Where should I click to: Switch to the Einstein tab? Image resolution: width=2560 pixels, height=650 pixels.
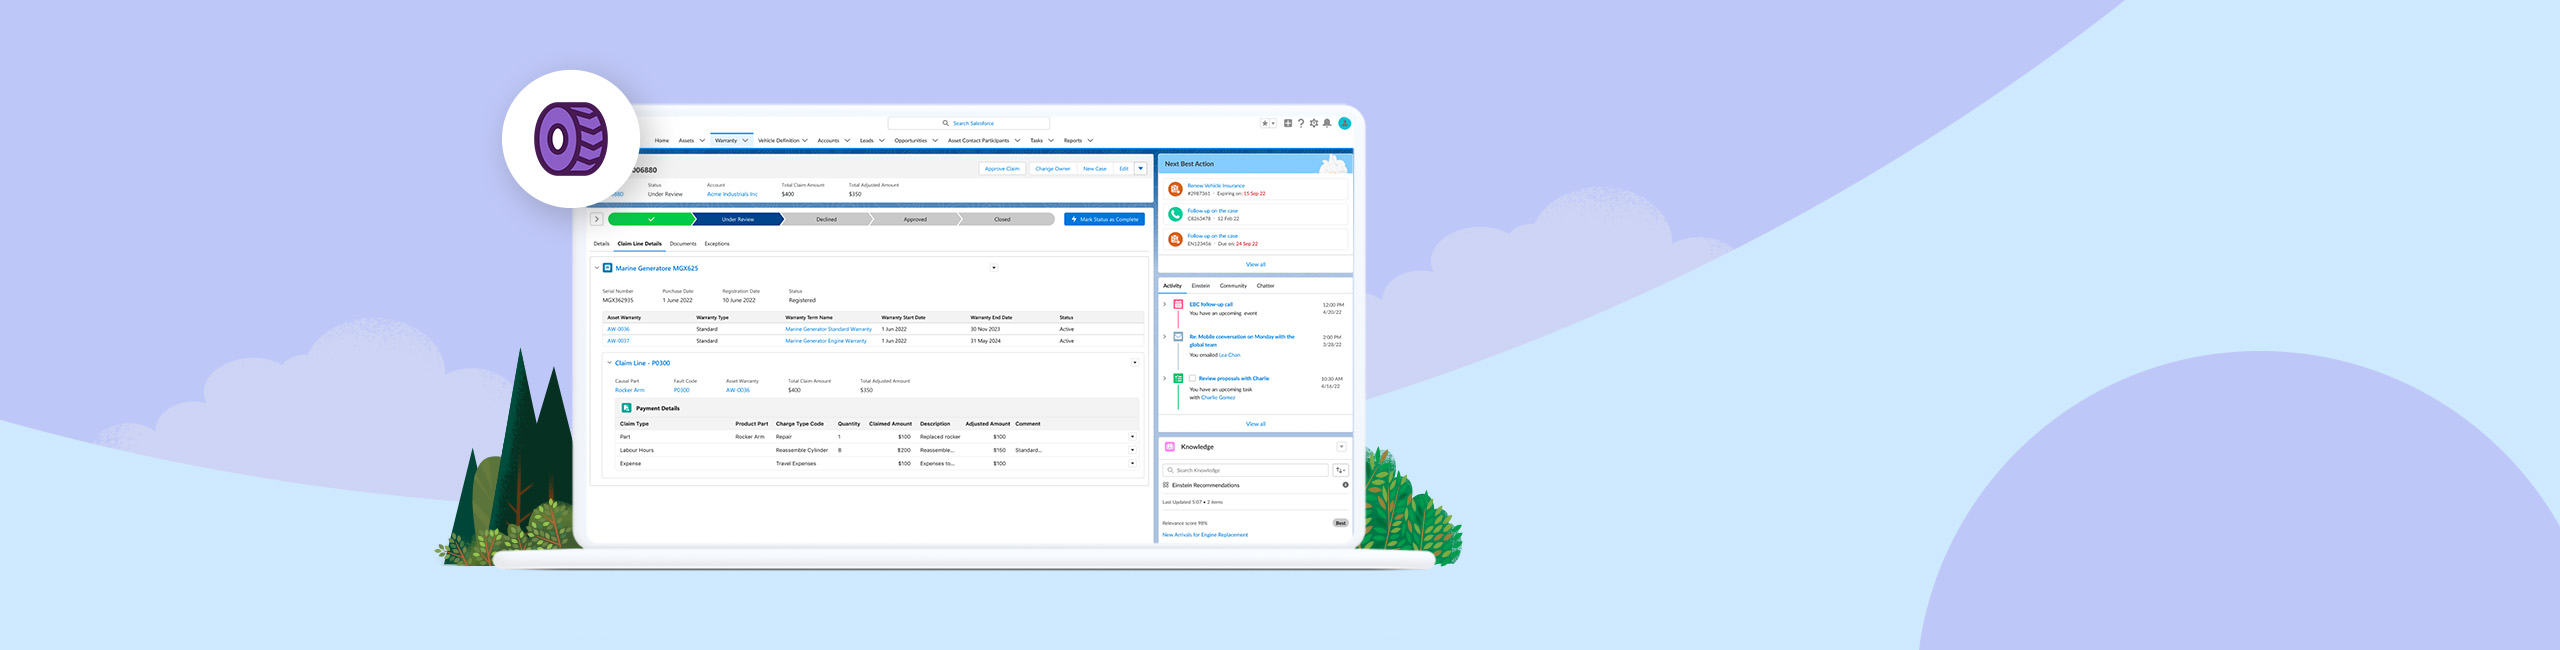pyautogui.click(x=1201, y=286)
